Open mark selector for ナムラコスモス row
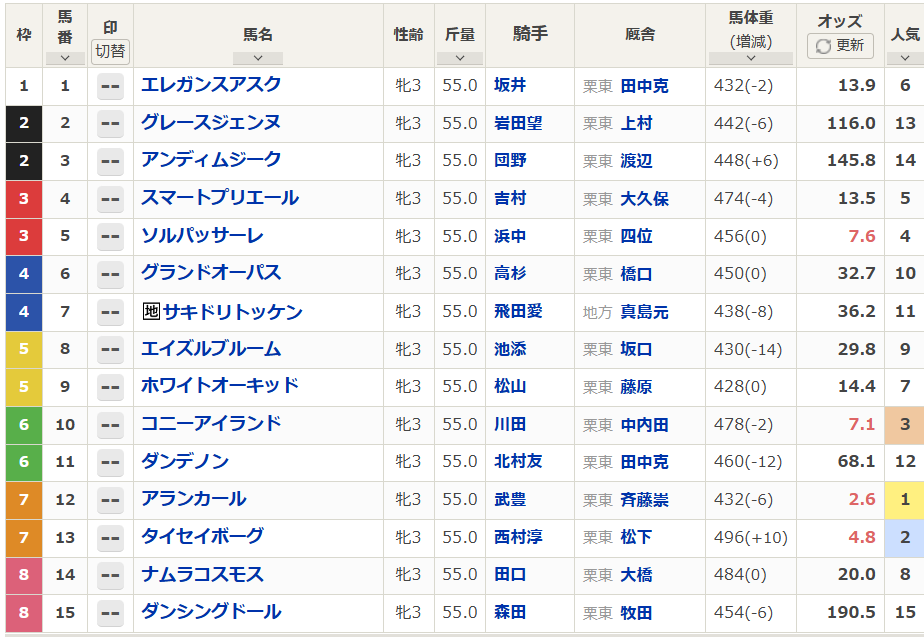The width and height of the screenshot is (924, 637). tap(110, 576)
